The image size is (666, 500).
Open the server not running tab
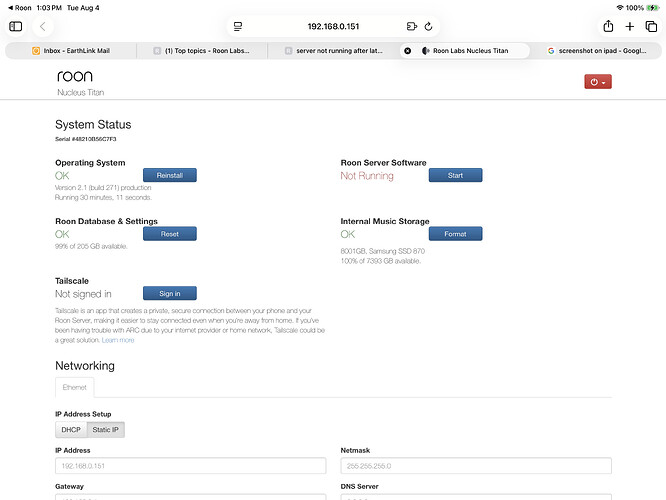[333, 51]
